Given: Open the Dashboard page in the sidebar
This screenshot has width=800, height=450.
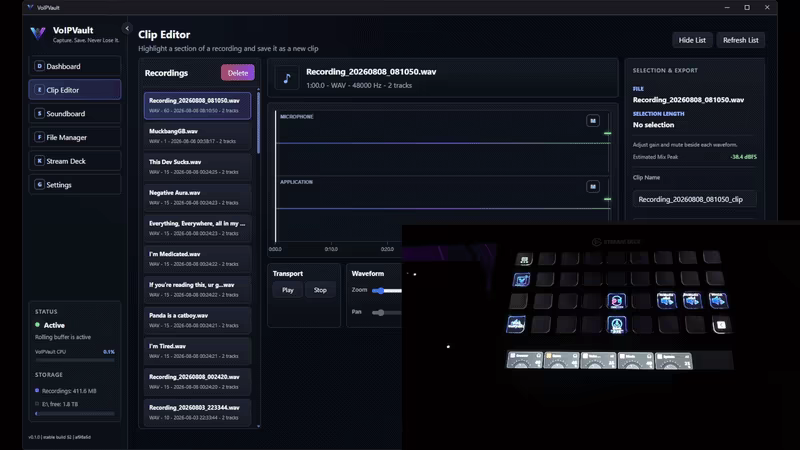Looking at the screenshot, I should [x=74, y=66].
